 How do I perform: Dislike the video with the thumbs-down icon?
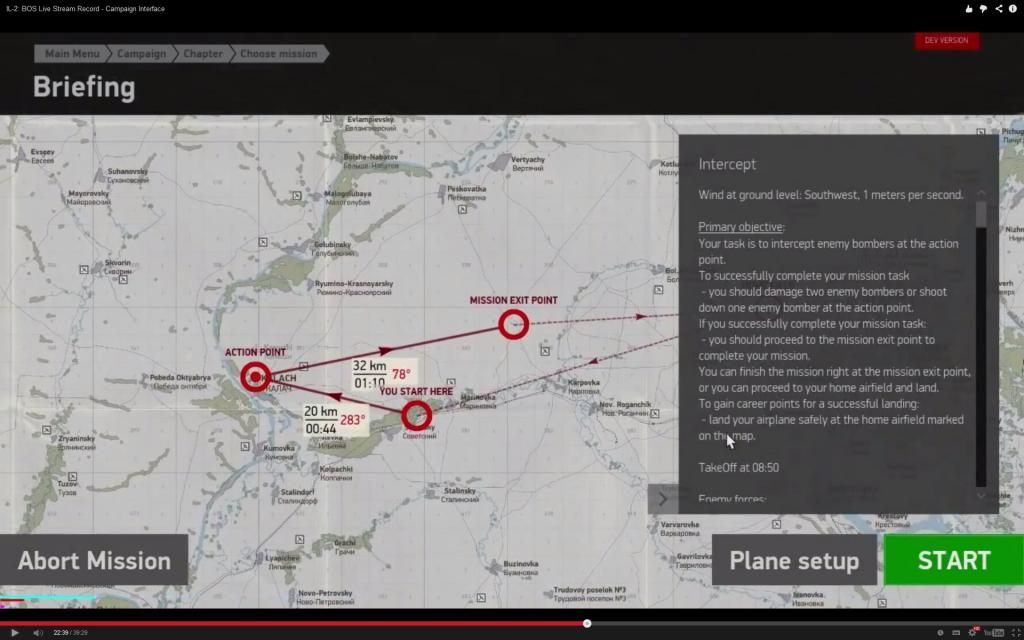pyautogui.click(x=983, y=8)
